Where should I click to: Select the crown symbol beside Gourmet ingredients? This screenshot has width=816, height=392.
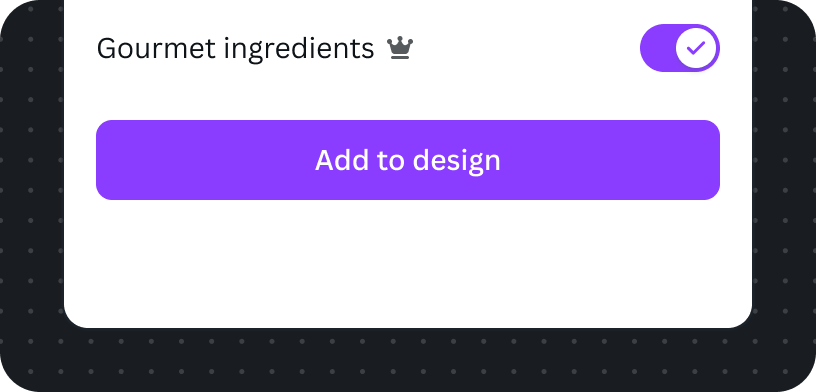pos(400,48)
